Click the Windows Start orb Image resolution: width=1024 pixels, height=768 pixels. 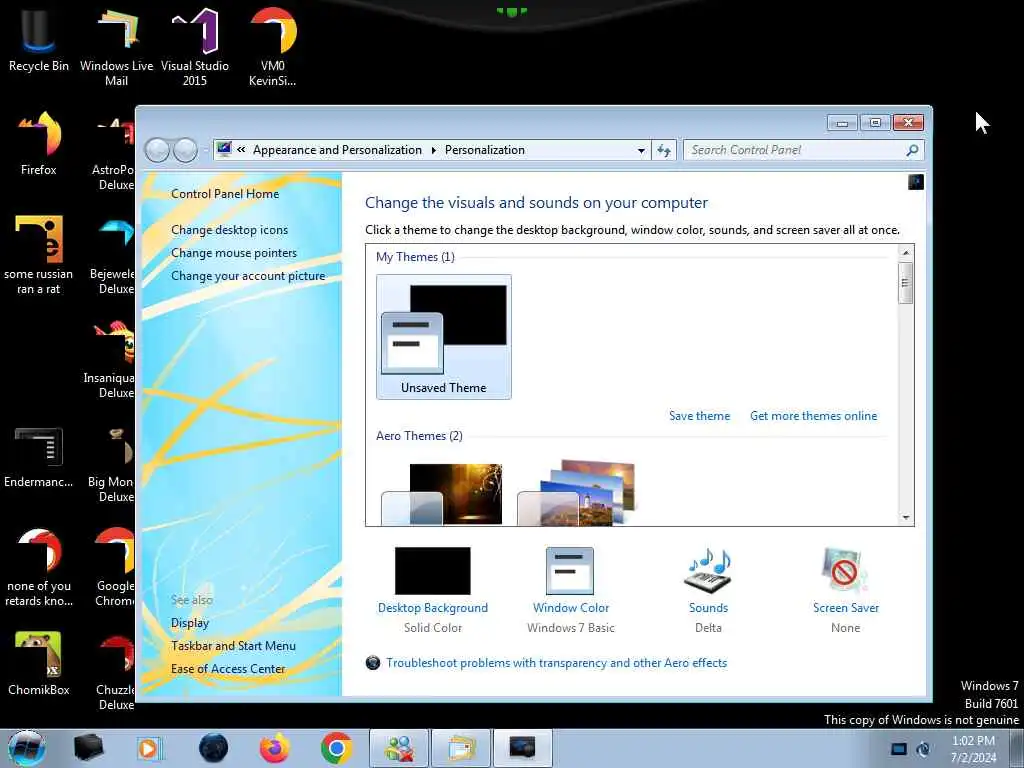(26, 748)
